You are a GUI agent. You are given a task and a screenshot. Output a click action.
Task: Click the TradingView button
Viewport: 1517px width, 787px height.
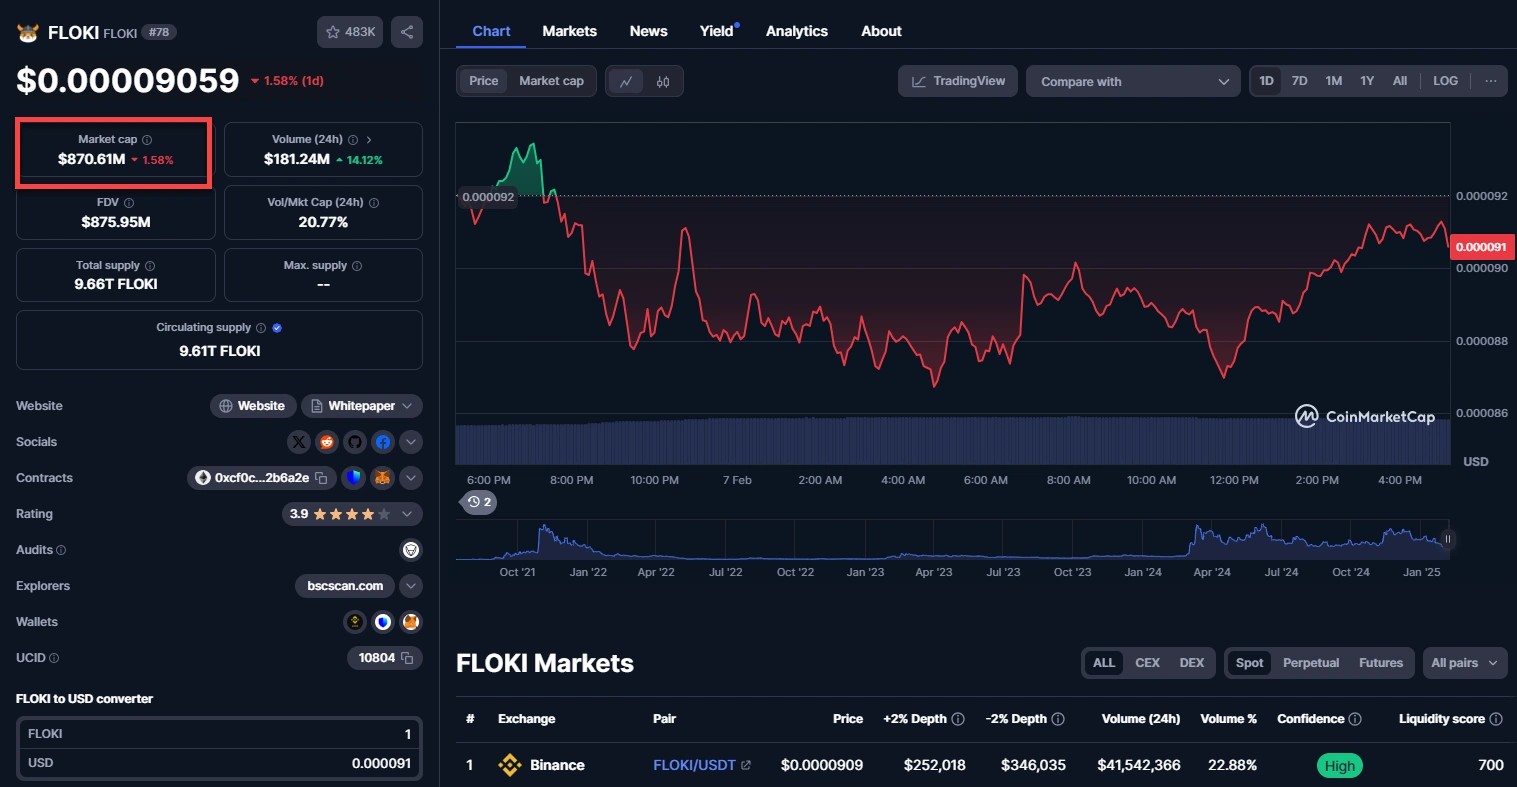(x=958, y=81)
